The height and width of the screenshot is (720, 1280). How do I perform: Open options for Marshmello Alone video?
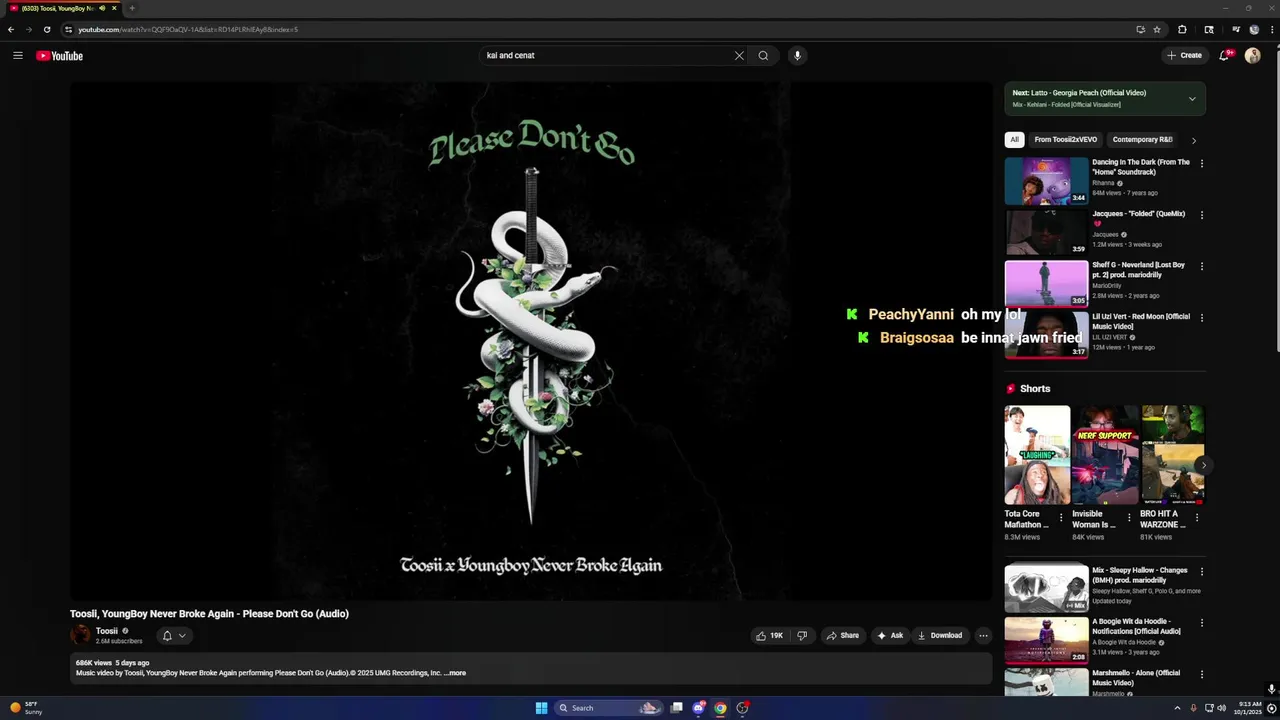[x=1202, y=675]
